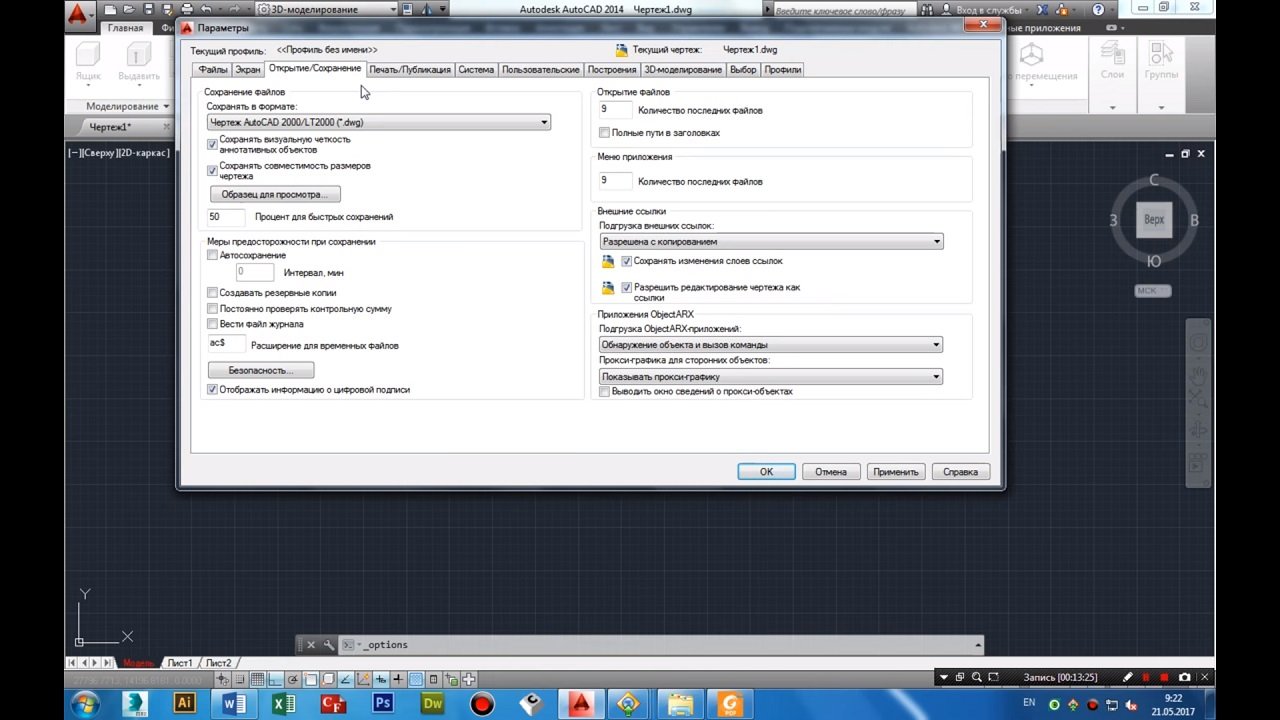
Task: Open proxy graphics 'Показывать прокси-графику' dropdown
Action: [770, 377]
